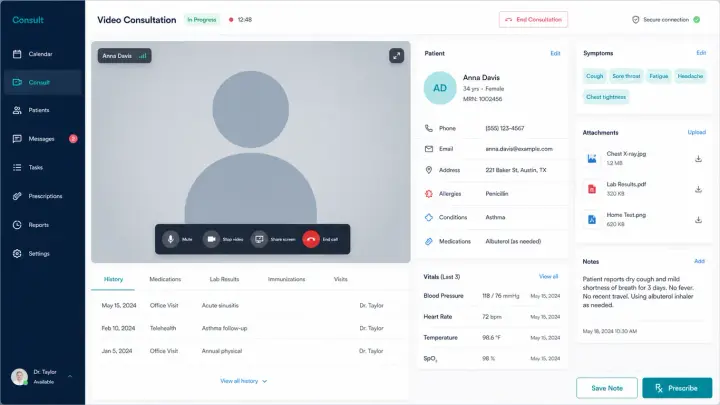End call with red phone button
This screenshot has width=720, height=405.
(x=311, y=239)
